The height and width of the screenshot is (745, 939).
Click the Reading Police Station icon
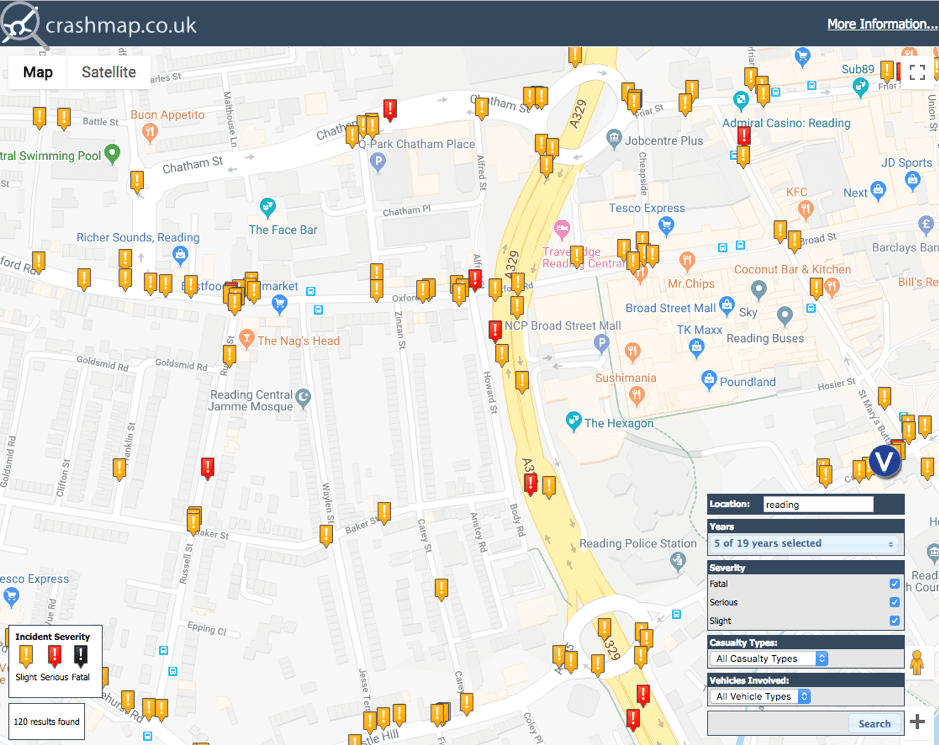(x=677, y=561)
